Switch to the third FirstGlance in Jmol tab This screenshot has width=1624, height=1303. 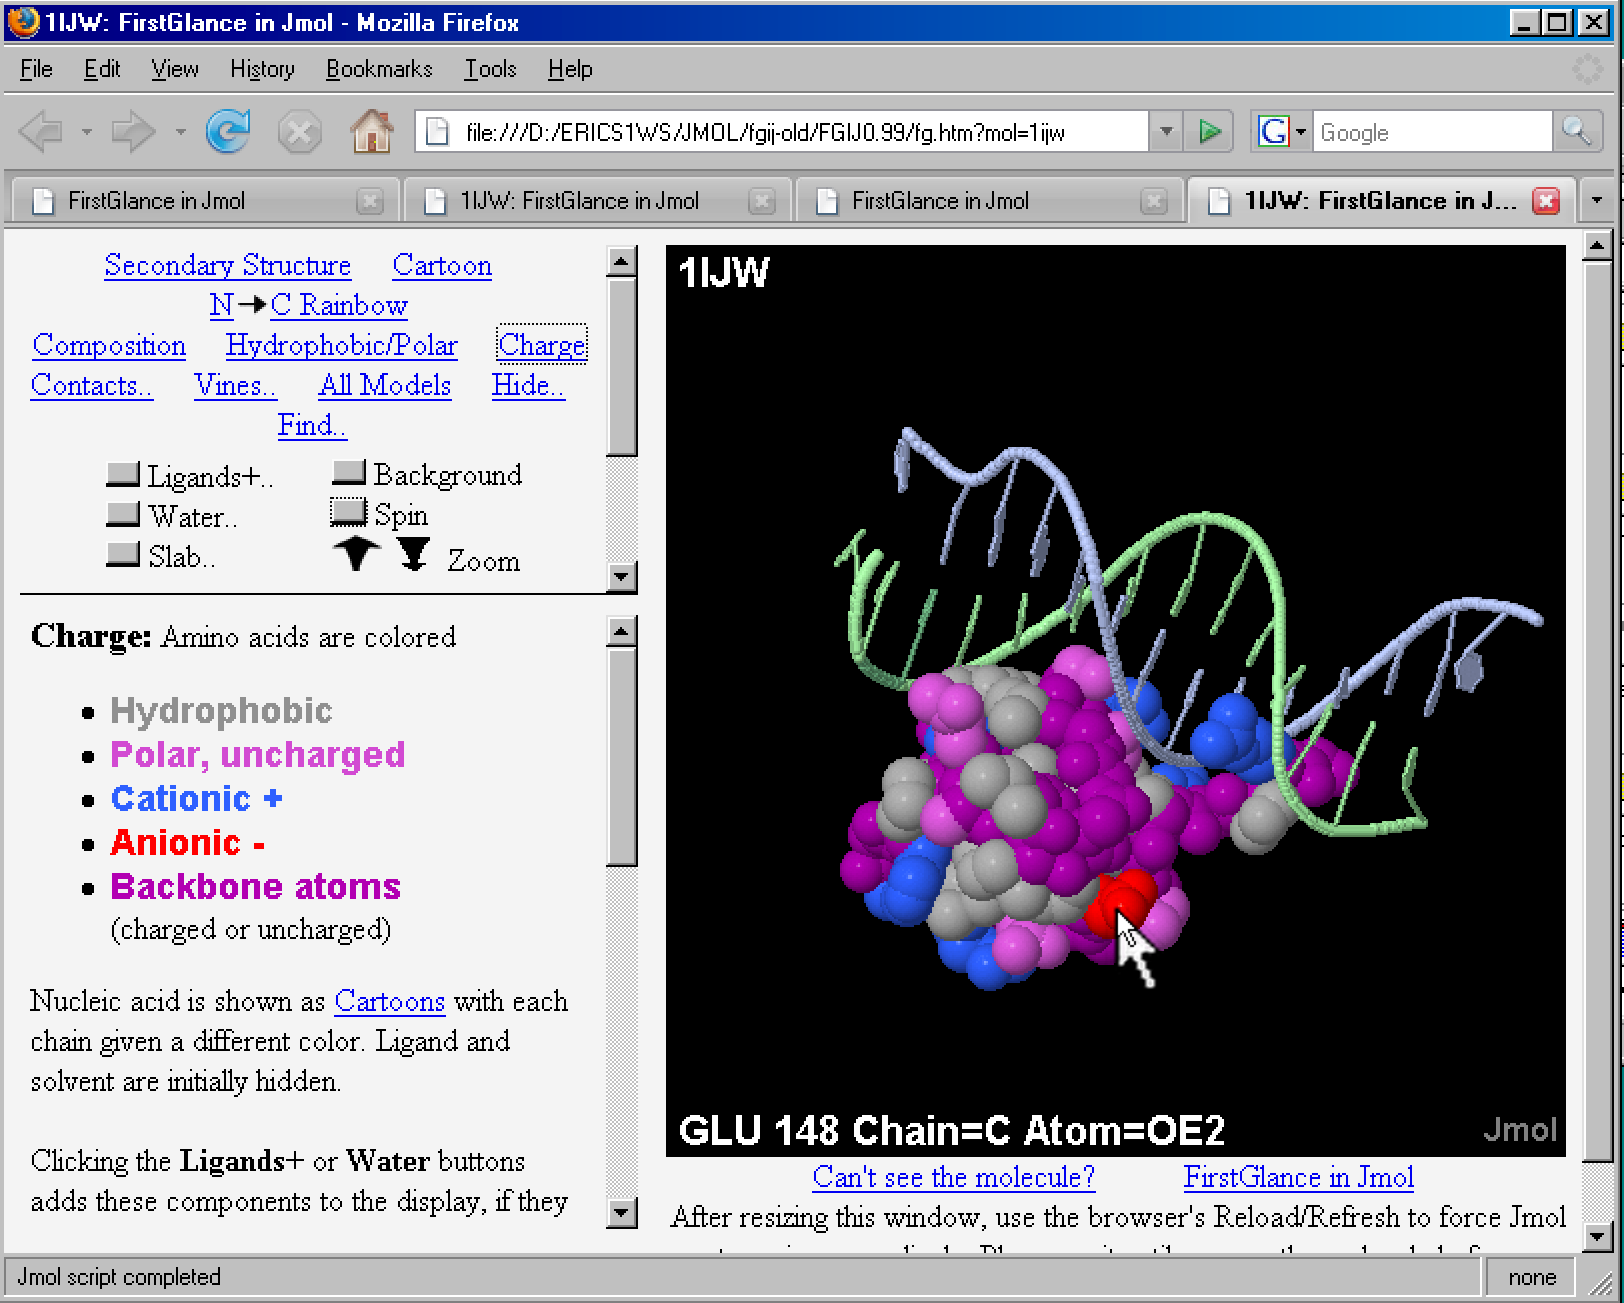pos(989,201)
